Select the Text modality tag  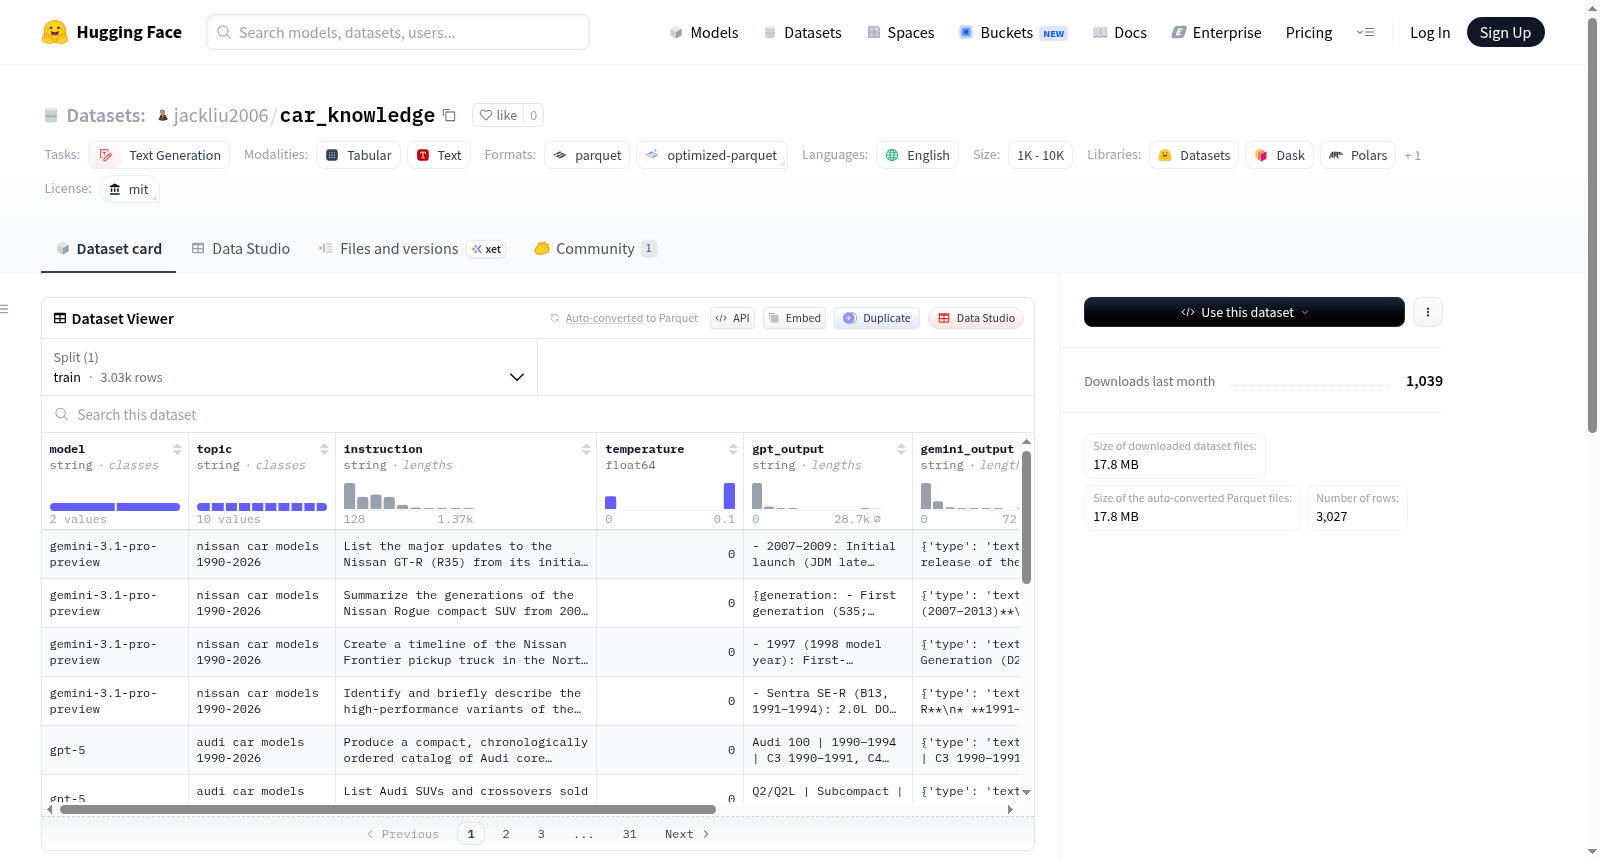[438, 155]
